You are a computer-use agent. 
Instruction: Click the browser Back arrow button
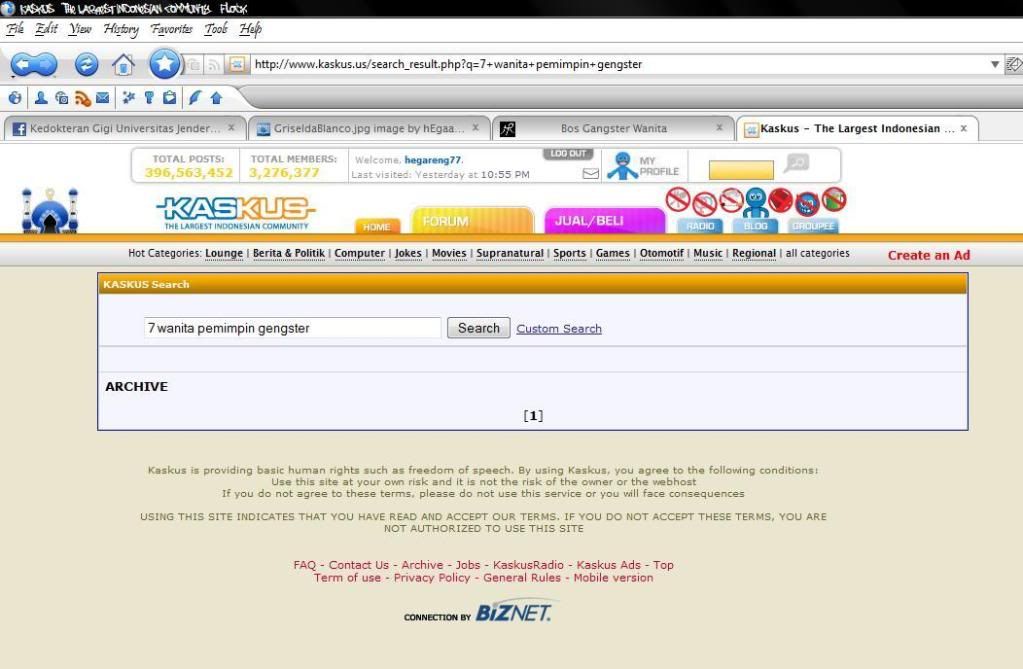pyautogui.click(x=22, y=65)
